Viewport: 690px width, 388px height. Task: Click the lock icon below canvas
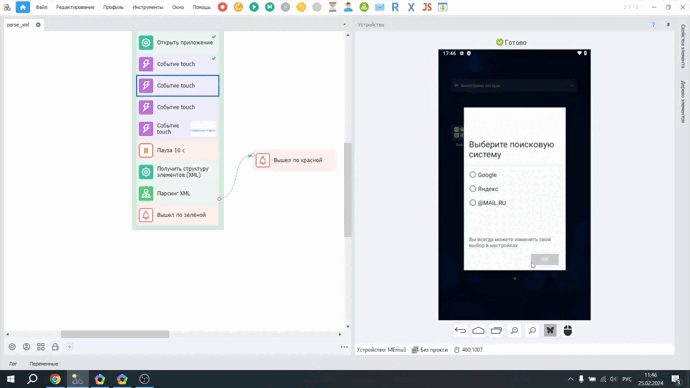coord(55,347)
